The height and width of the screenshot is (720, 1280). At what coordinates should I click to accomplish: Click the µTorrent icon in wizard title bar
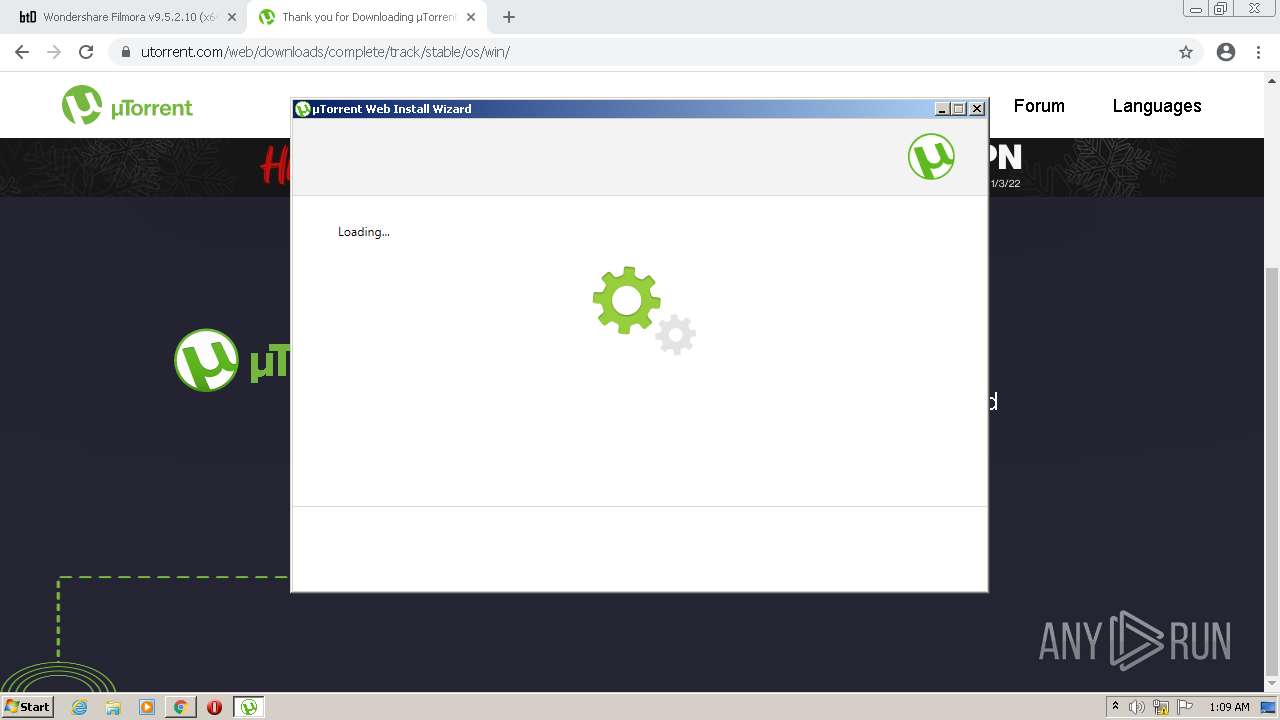click(x=302, y=109)
